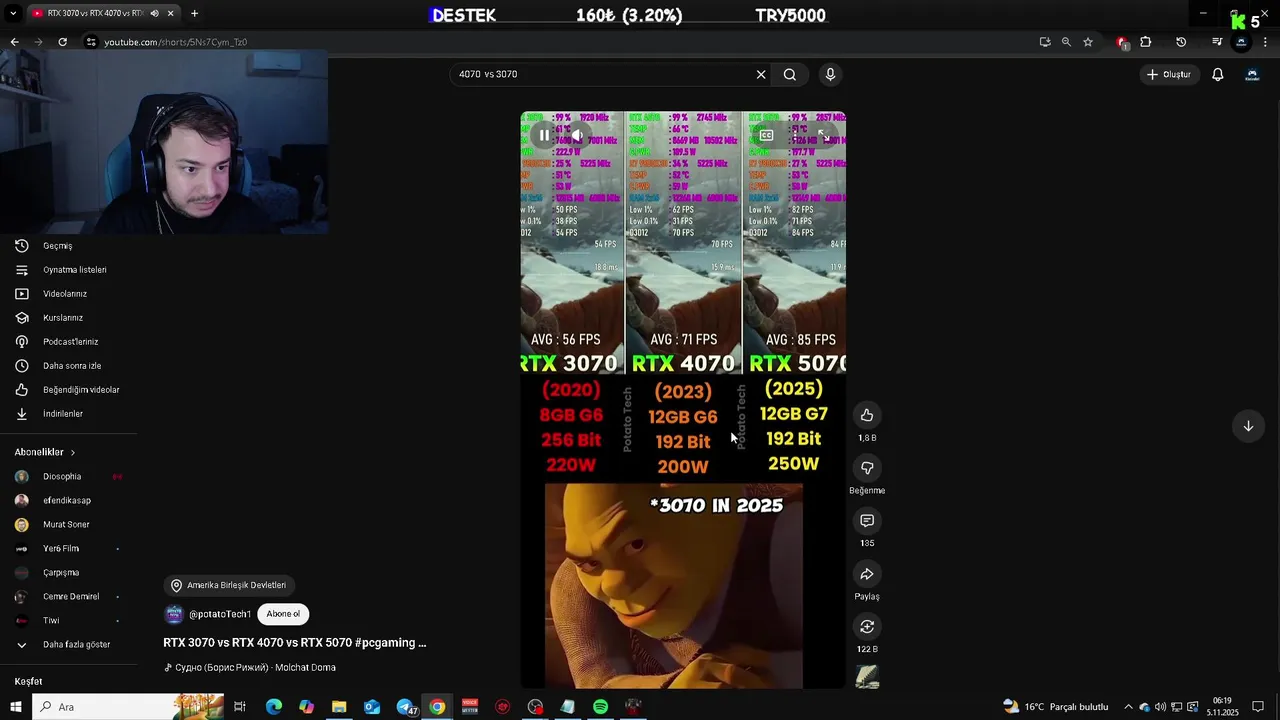1280x720 pixels.
Task: Go to the next Short with the down arrow
Action: tap(1248, 426)
